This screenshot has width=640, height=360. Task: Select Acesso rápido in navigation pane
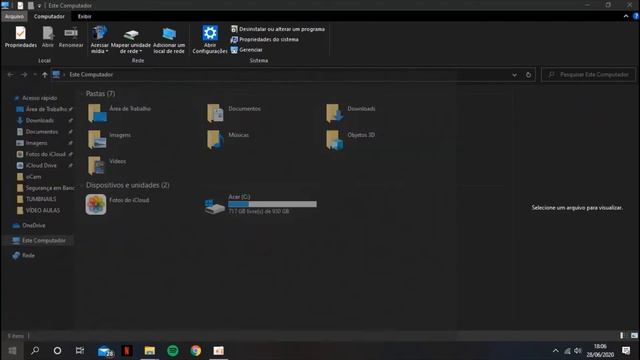click(x=40, y=98)
